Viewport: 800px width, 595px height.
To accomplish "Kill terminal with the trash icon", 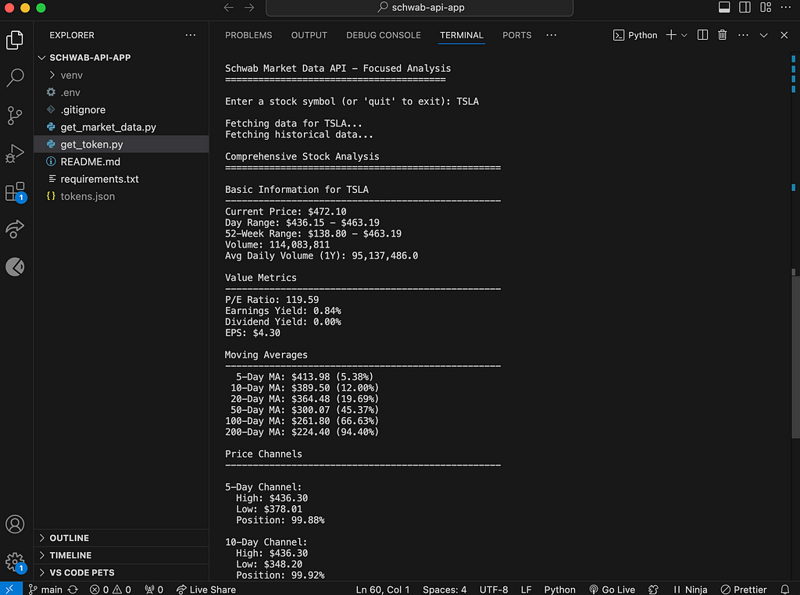I will pyautogui.click(x=722, y=35).
